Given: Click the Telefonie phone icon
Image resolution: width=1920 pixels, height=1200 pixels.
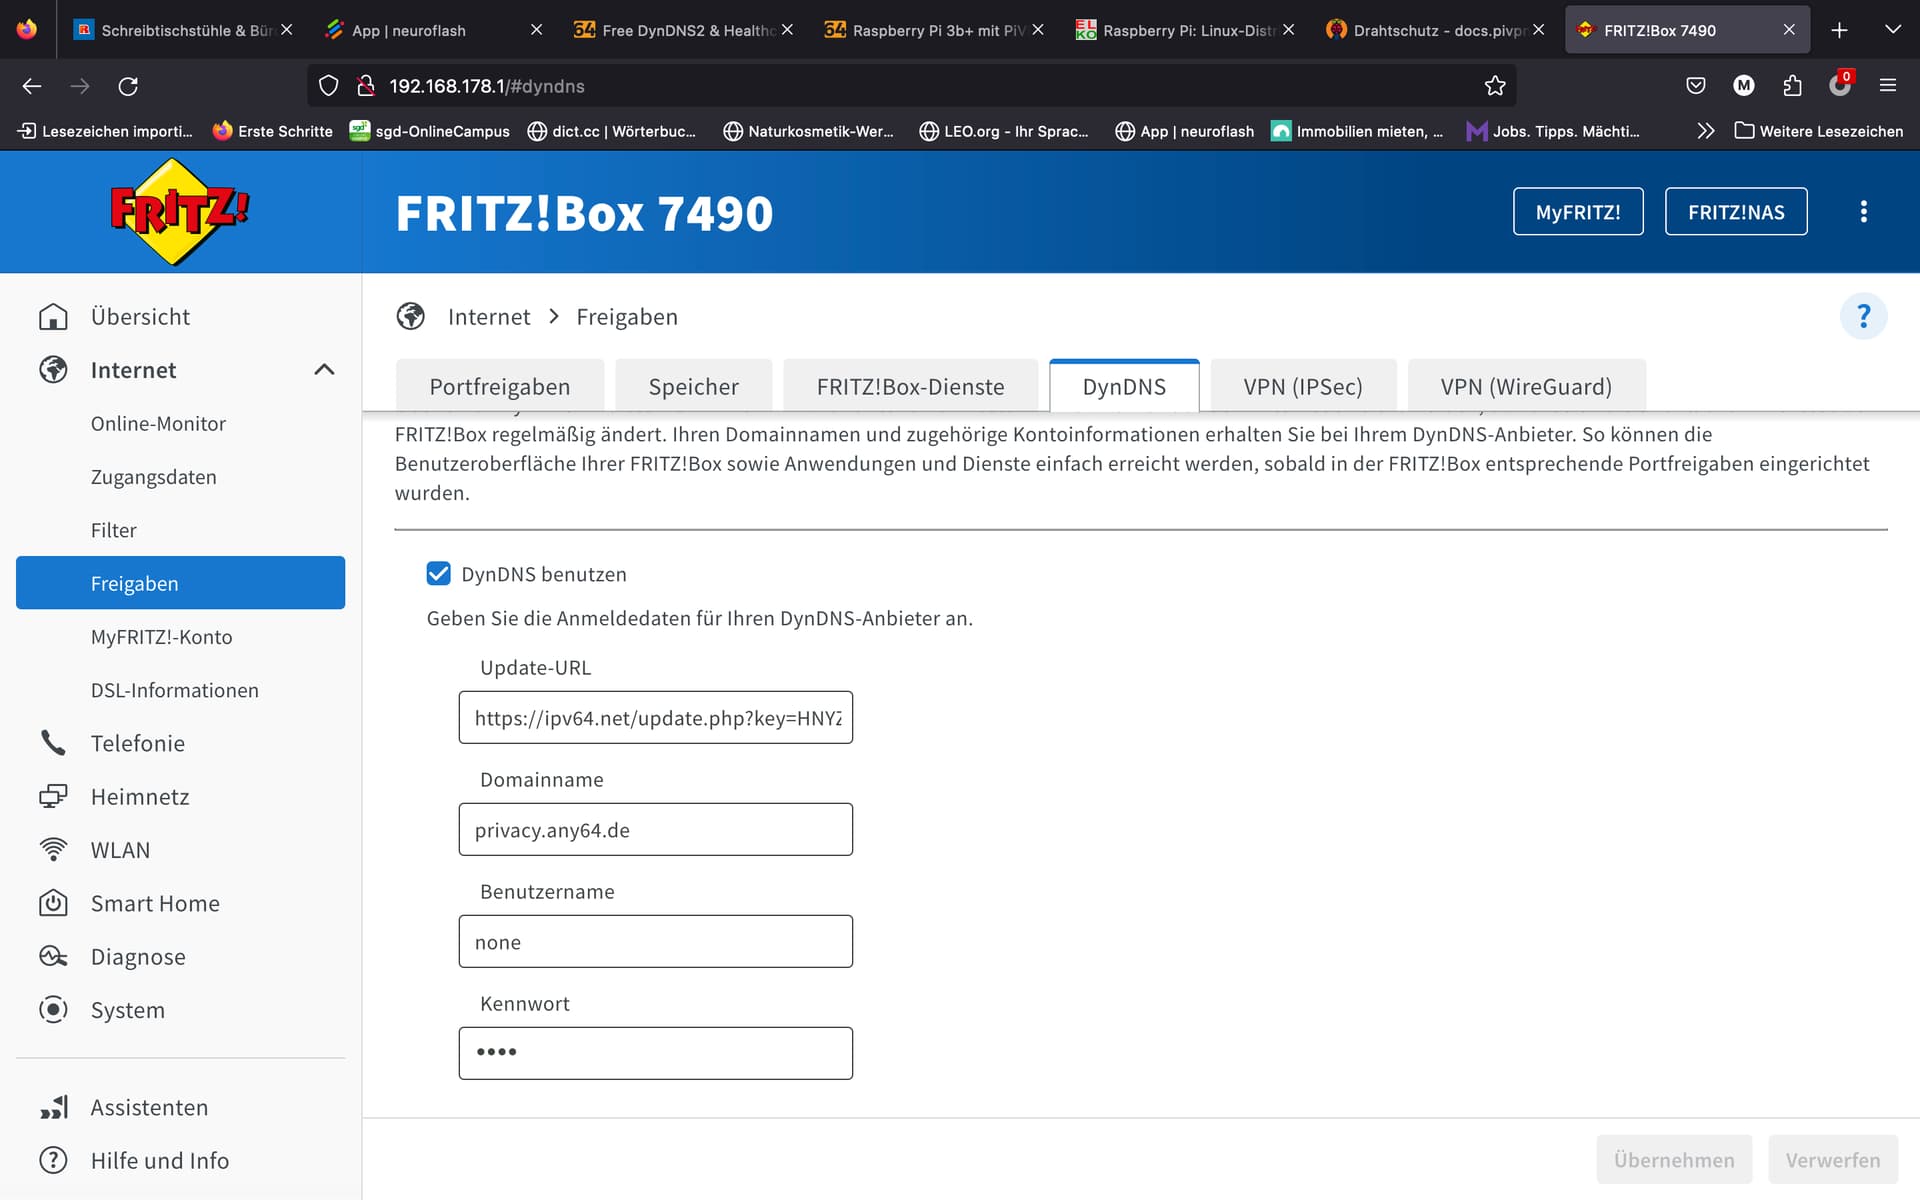Looking at the screenshot, I should [53, 743].
